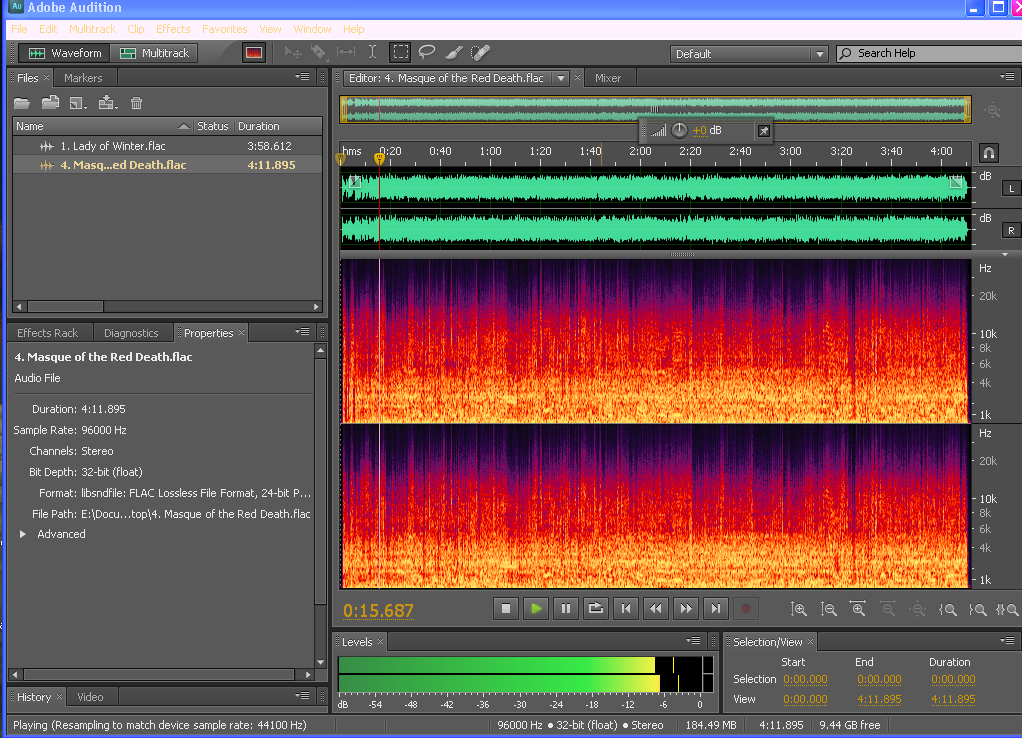Screen dimensions: 1022x738
Task: Select the Paintbrush Selection tool
Action: 454,53
